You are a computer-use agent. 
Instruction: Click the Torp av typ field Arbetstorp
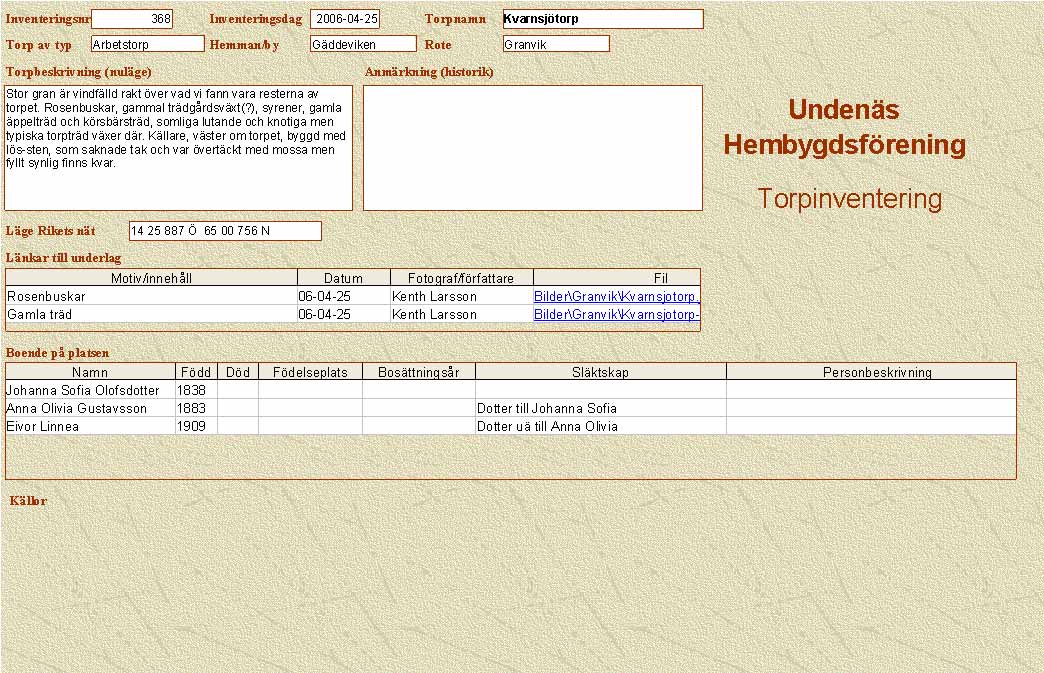(147, 44)
